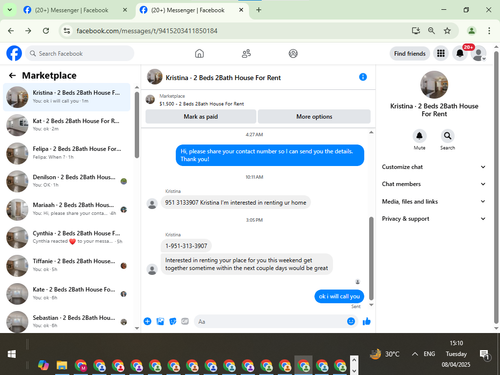
Task: Mute the conversation with bell icon
Action: [x=419, y=136]
